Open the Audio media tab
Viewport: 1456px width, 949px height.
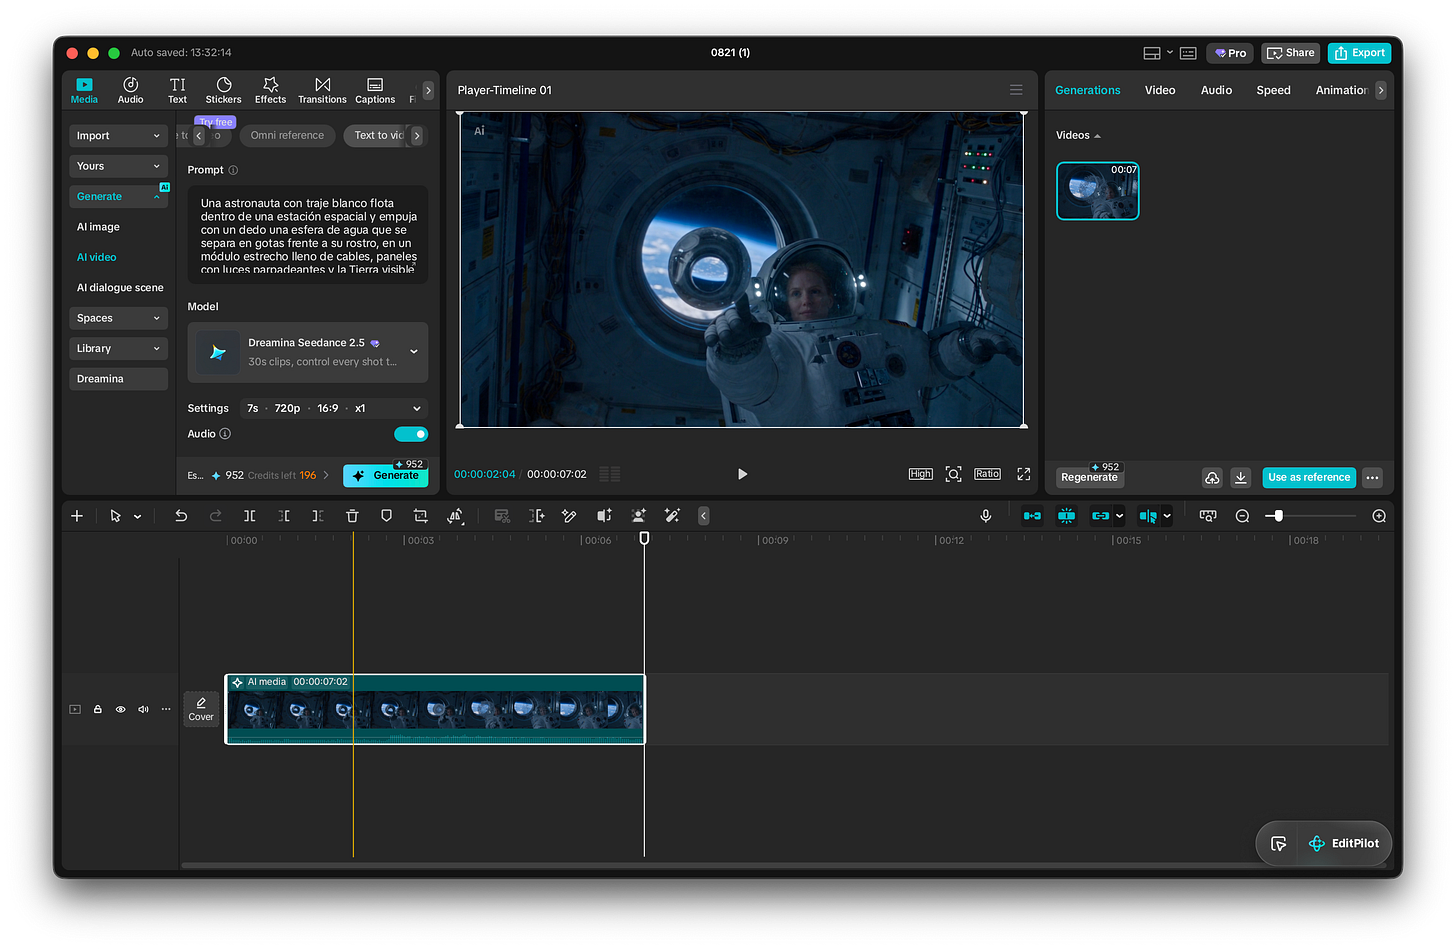coord(130,90)
